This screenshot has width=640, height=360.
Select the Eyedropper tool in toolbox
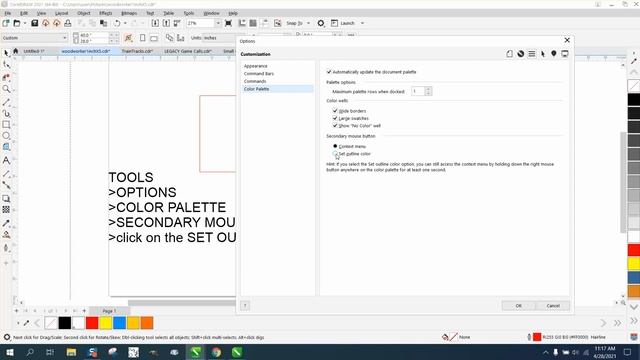point(7,223)
